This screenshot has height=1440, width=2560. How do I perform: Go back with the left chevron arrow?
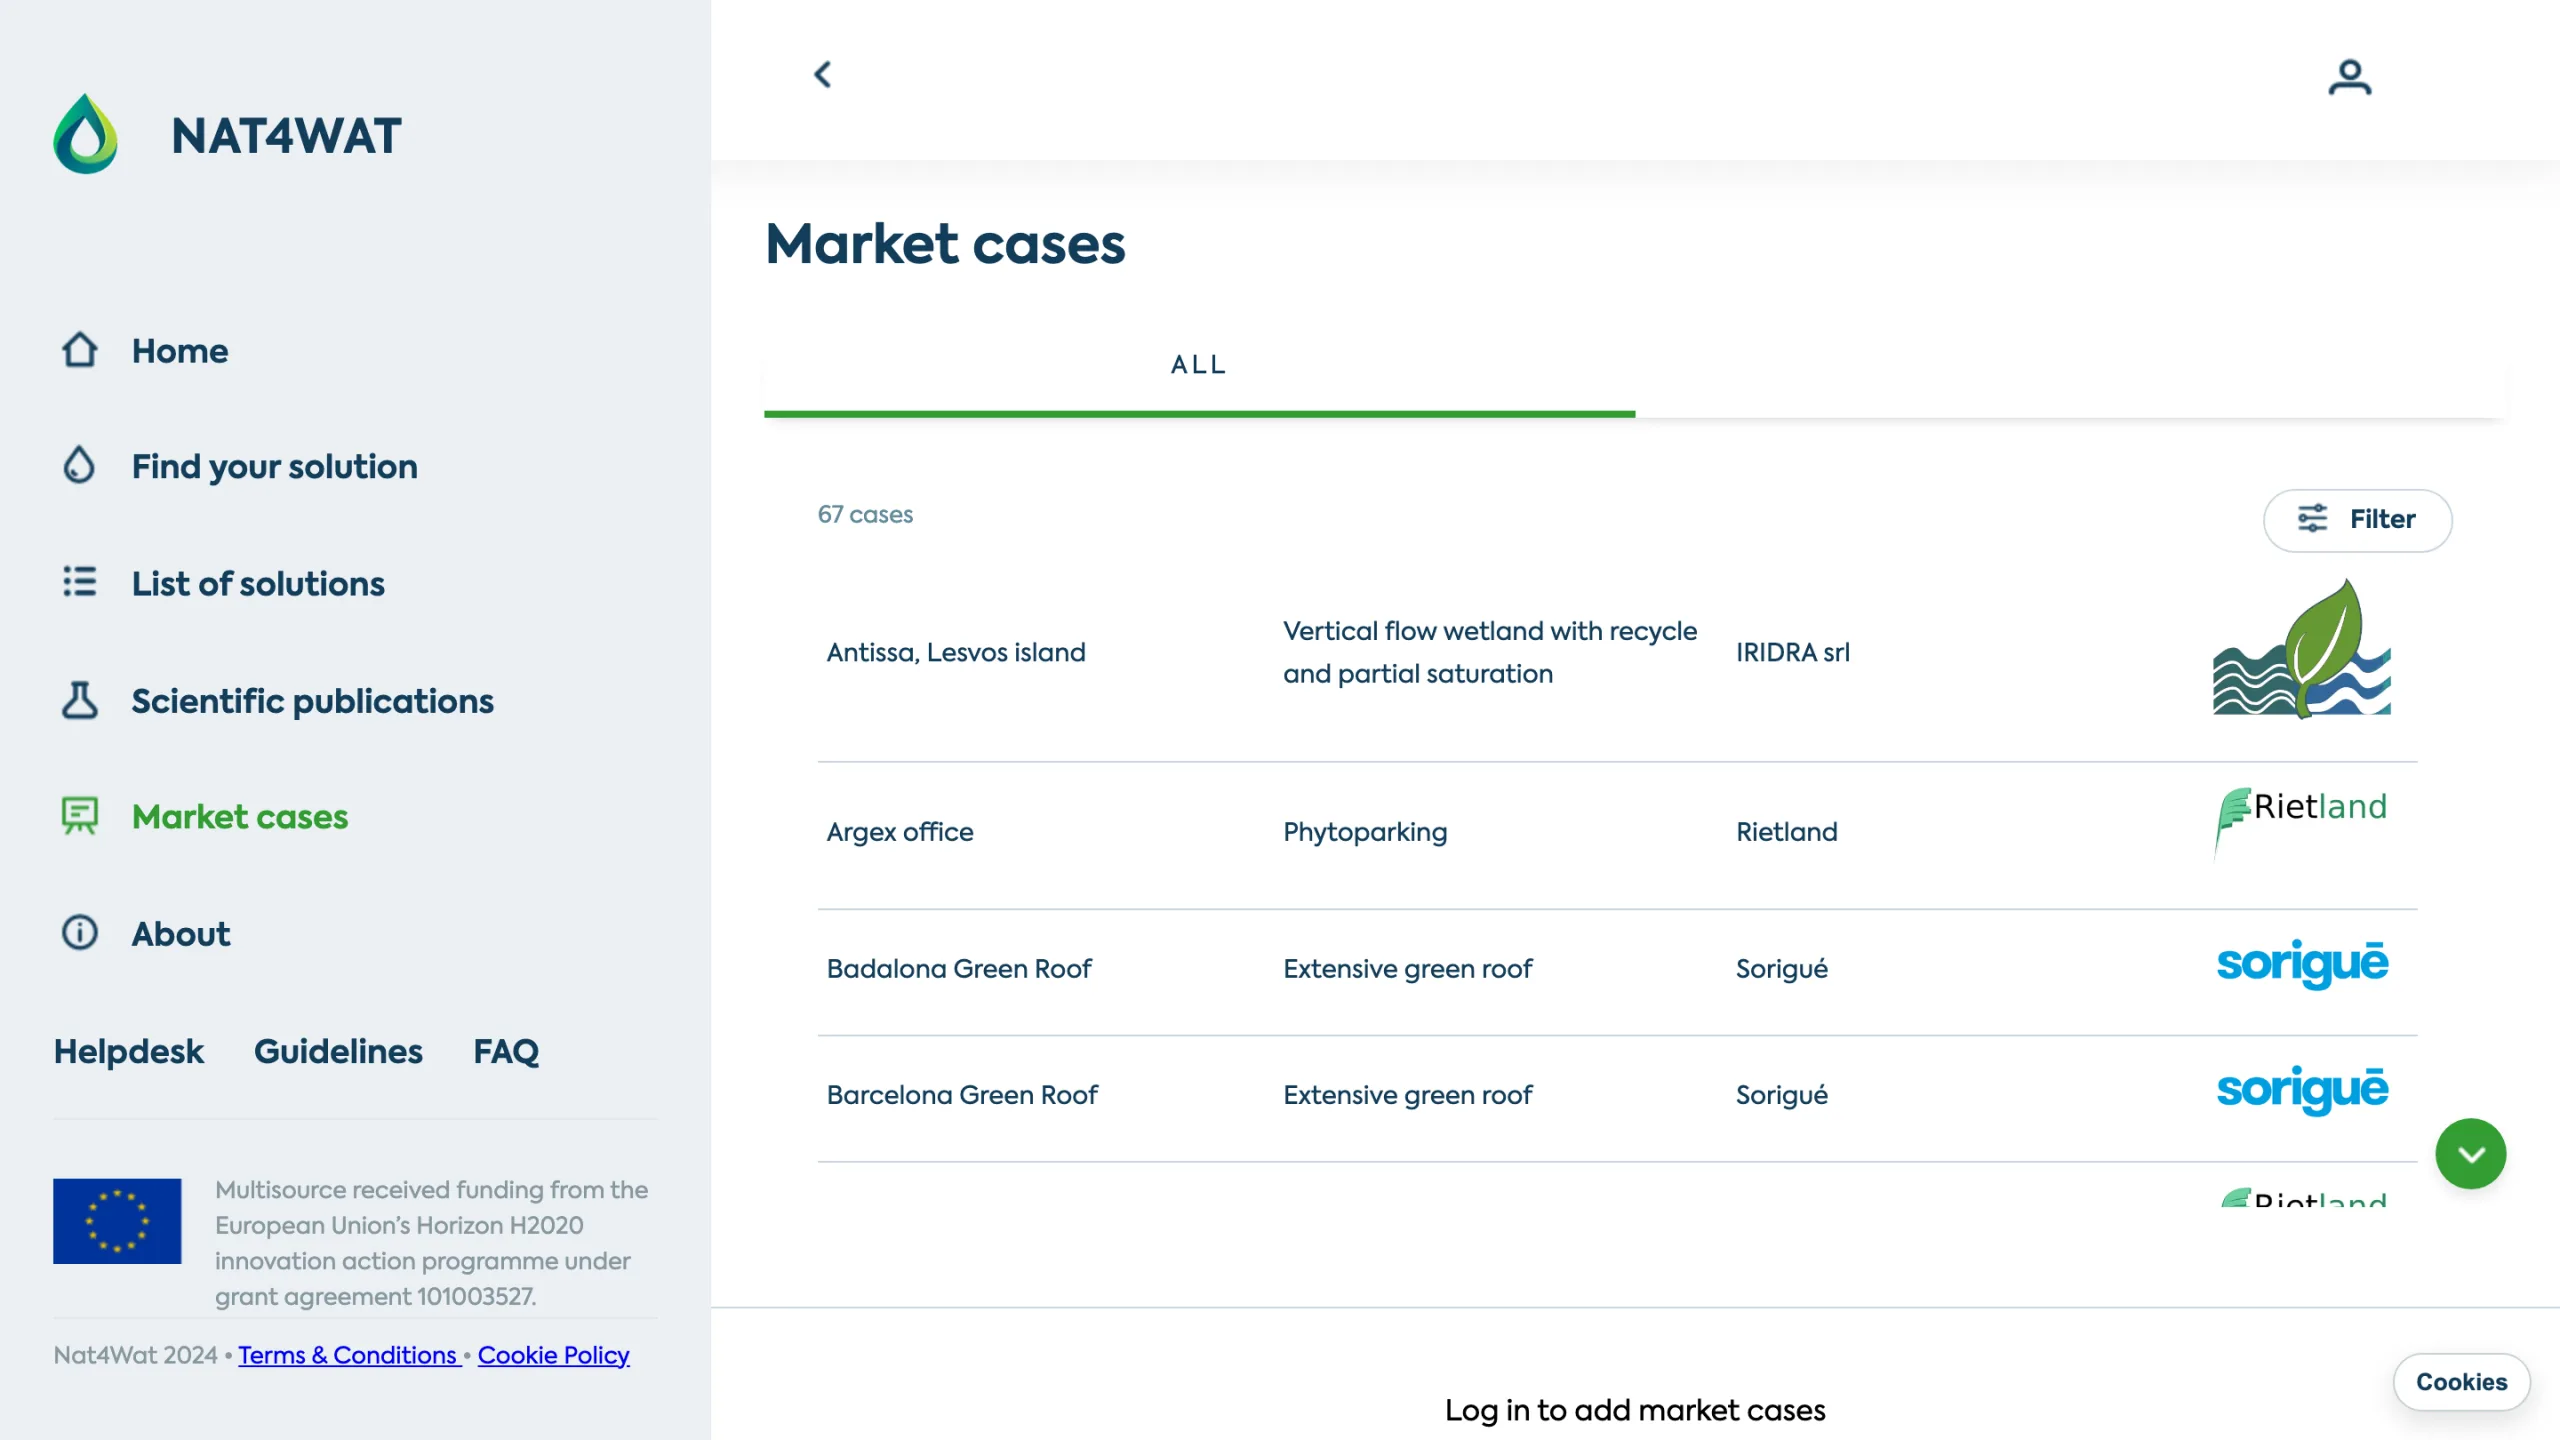(823, 74)
